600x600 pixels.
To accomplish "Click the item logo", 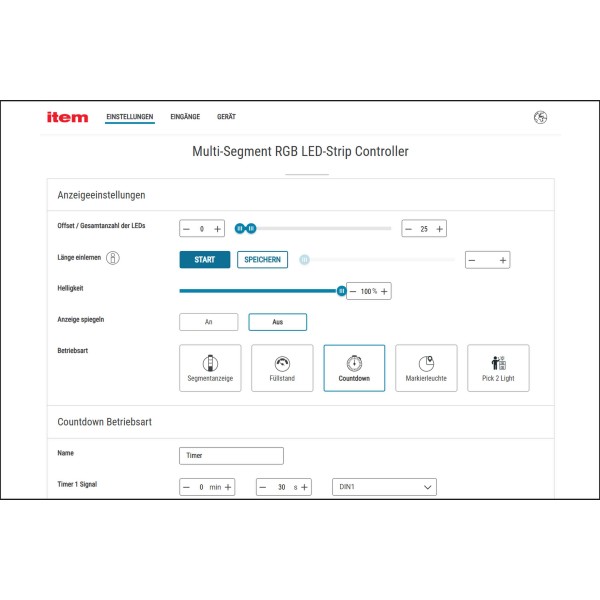I will point(67,117).
